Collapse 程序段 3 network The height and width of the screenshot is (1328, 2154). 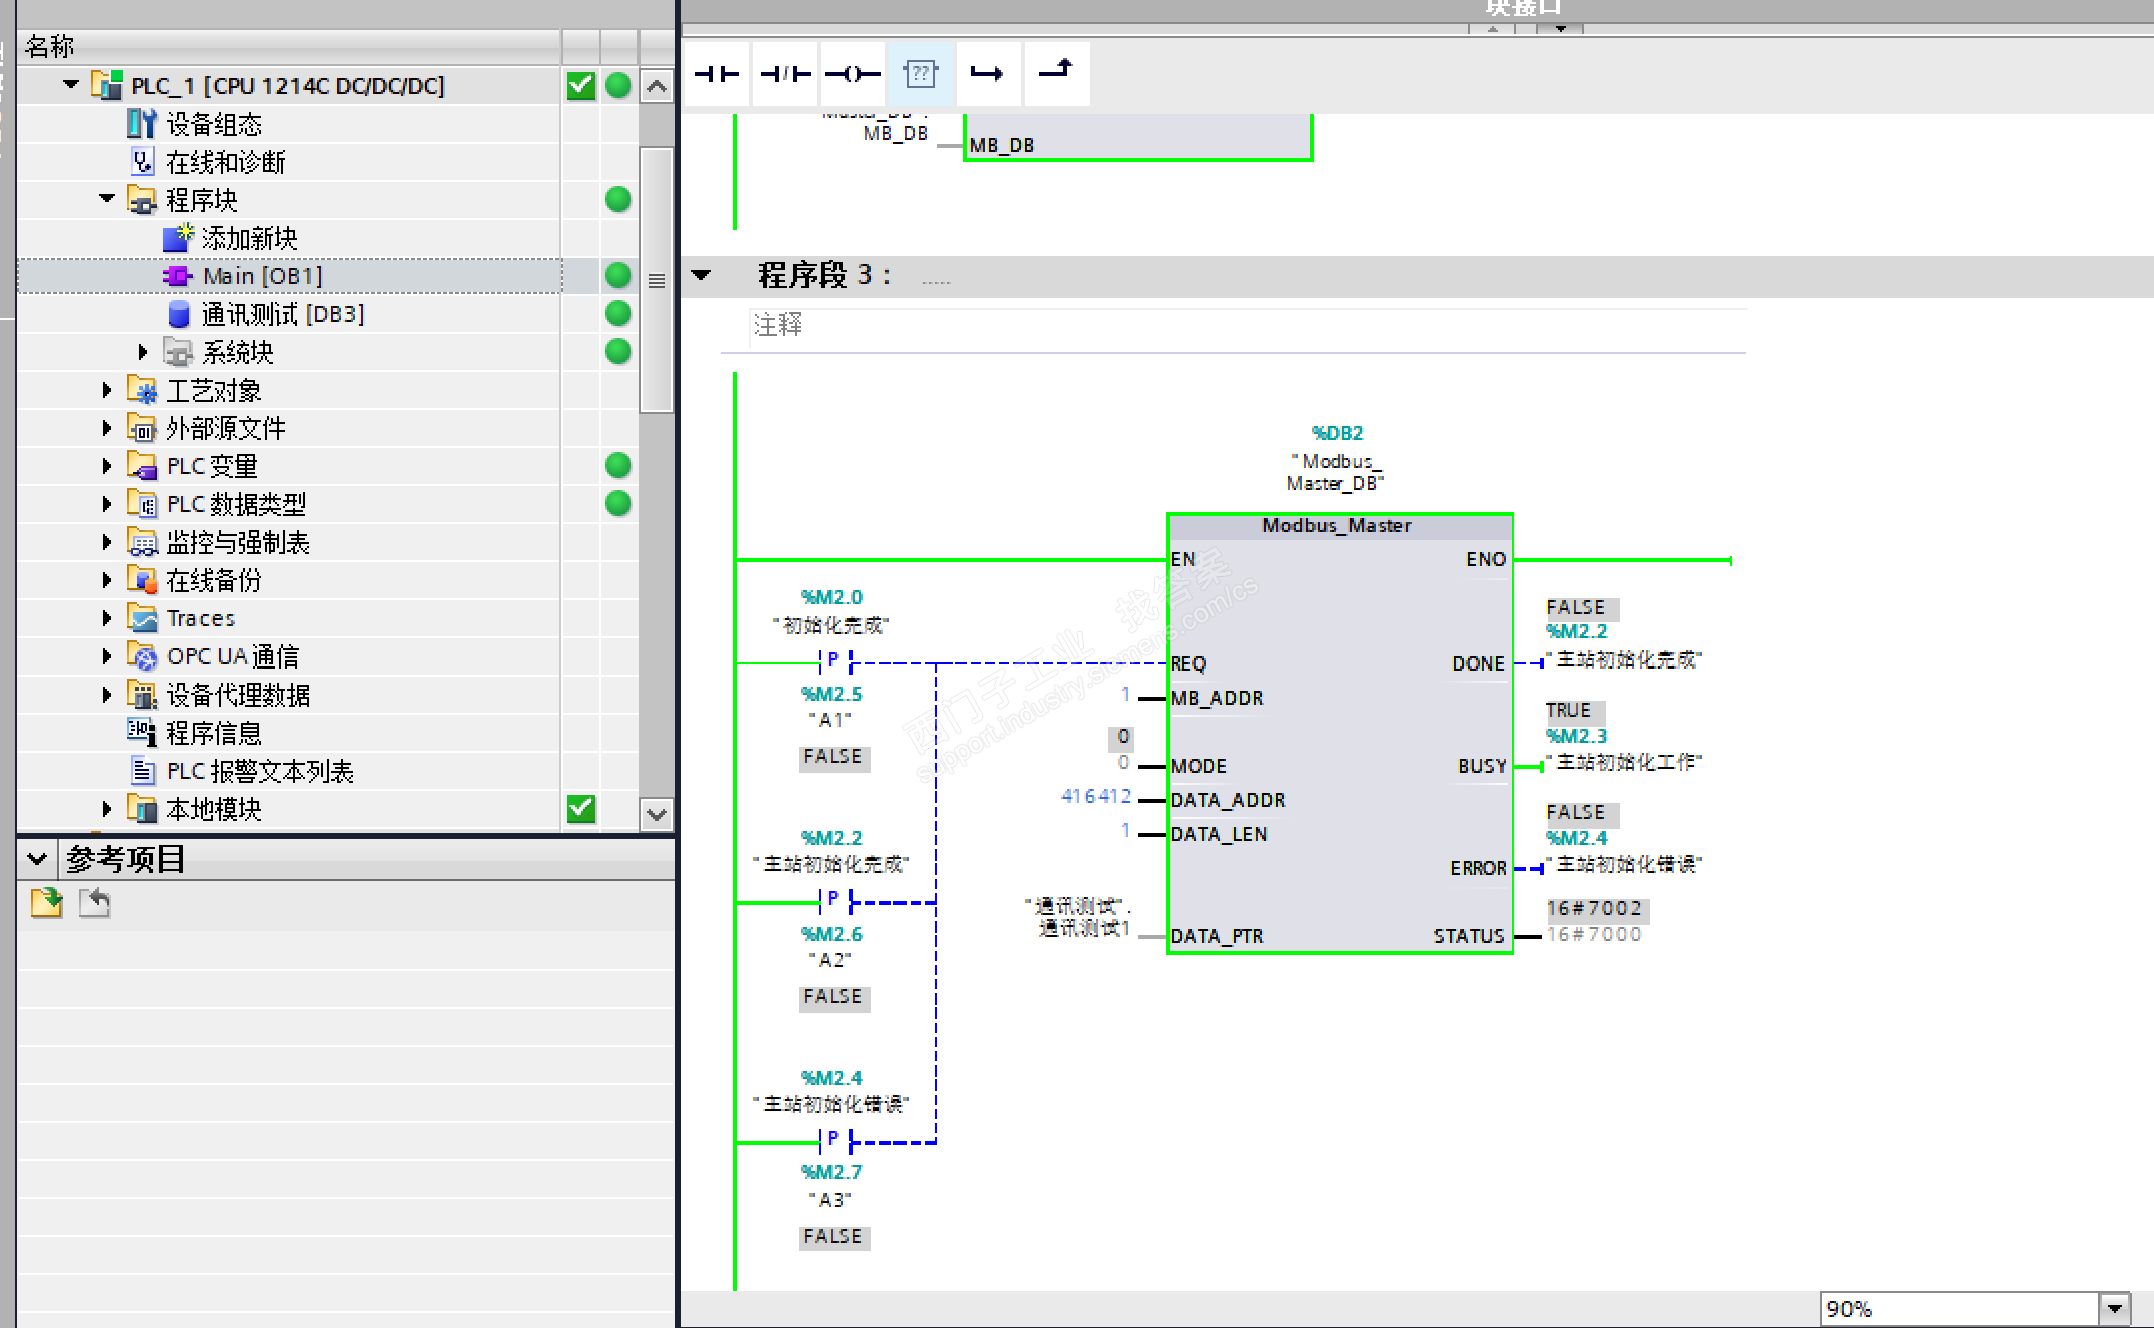(x=702, y=275)
